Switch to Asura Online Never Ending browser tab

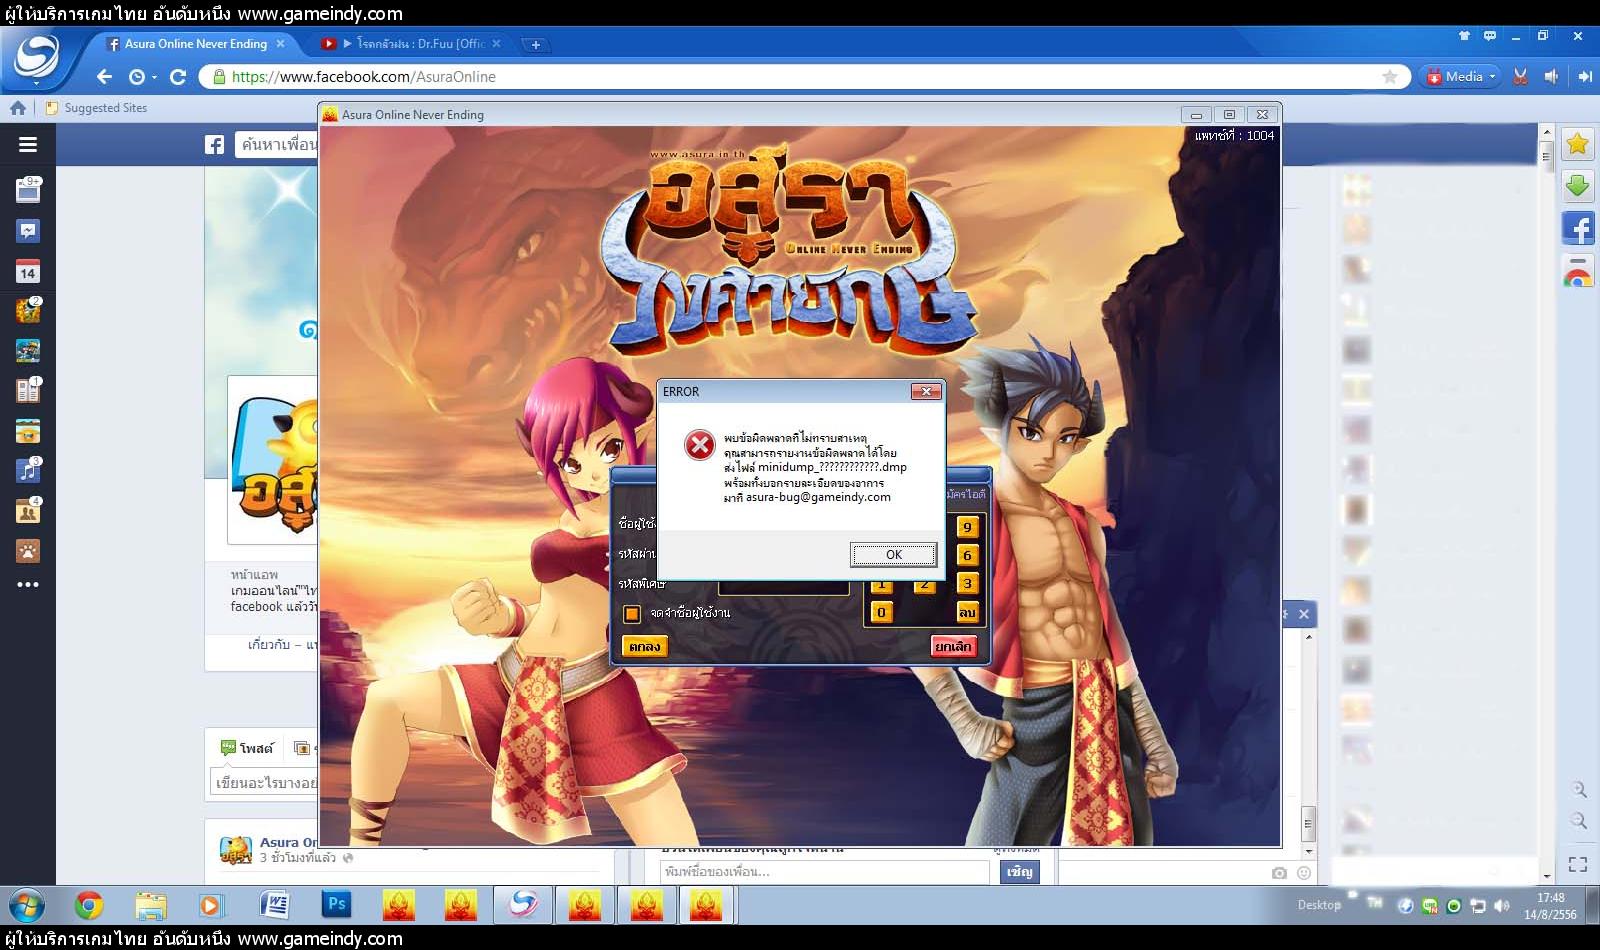click(x=196, y=44)
